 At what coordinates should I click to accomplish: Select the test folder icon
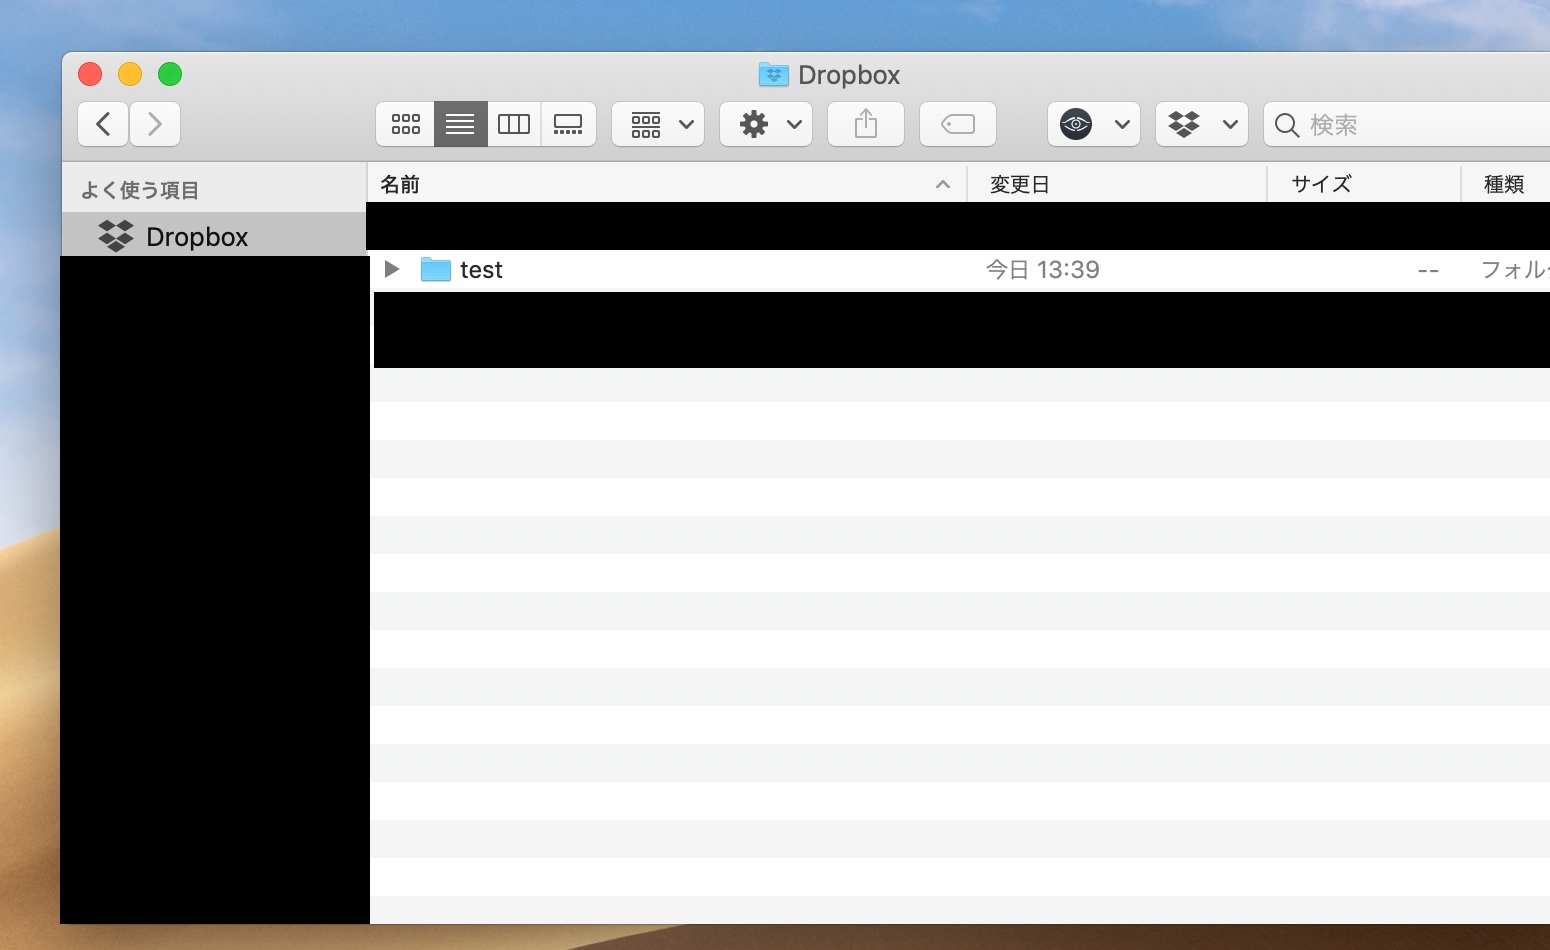coord(436,269)
